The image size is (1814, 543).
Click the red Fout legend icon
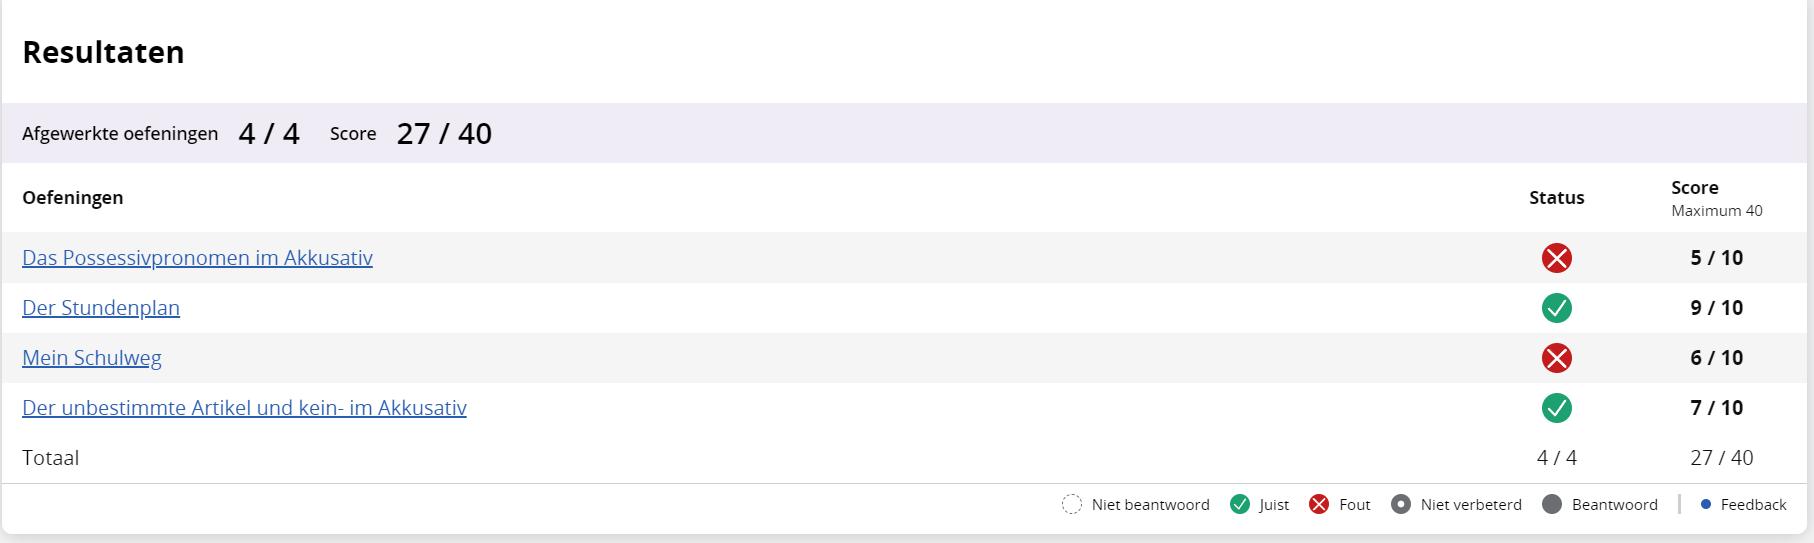click(1319, 504)
